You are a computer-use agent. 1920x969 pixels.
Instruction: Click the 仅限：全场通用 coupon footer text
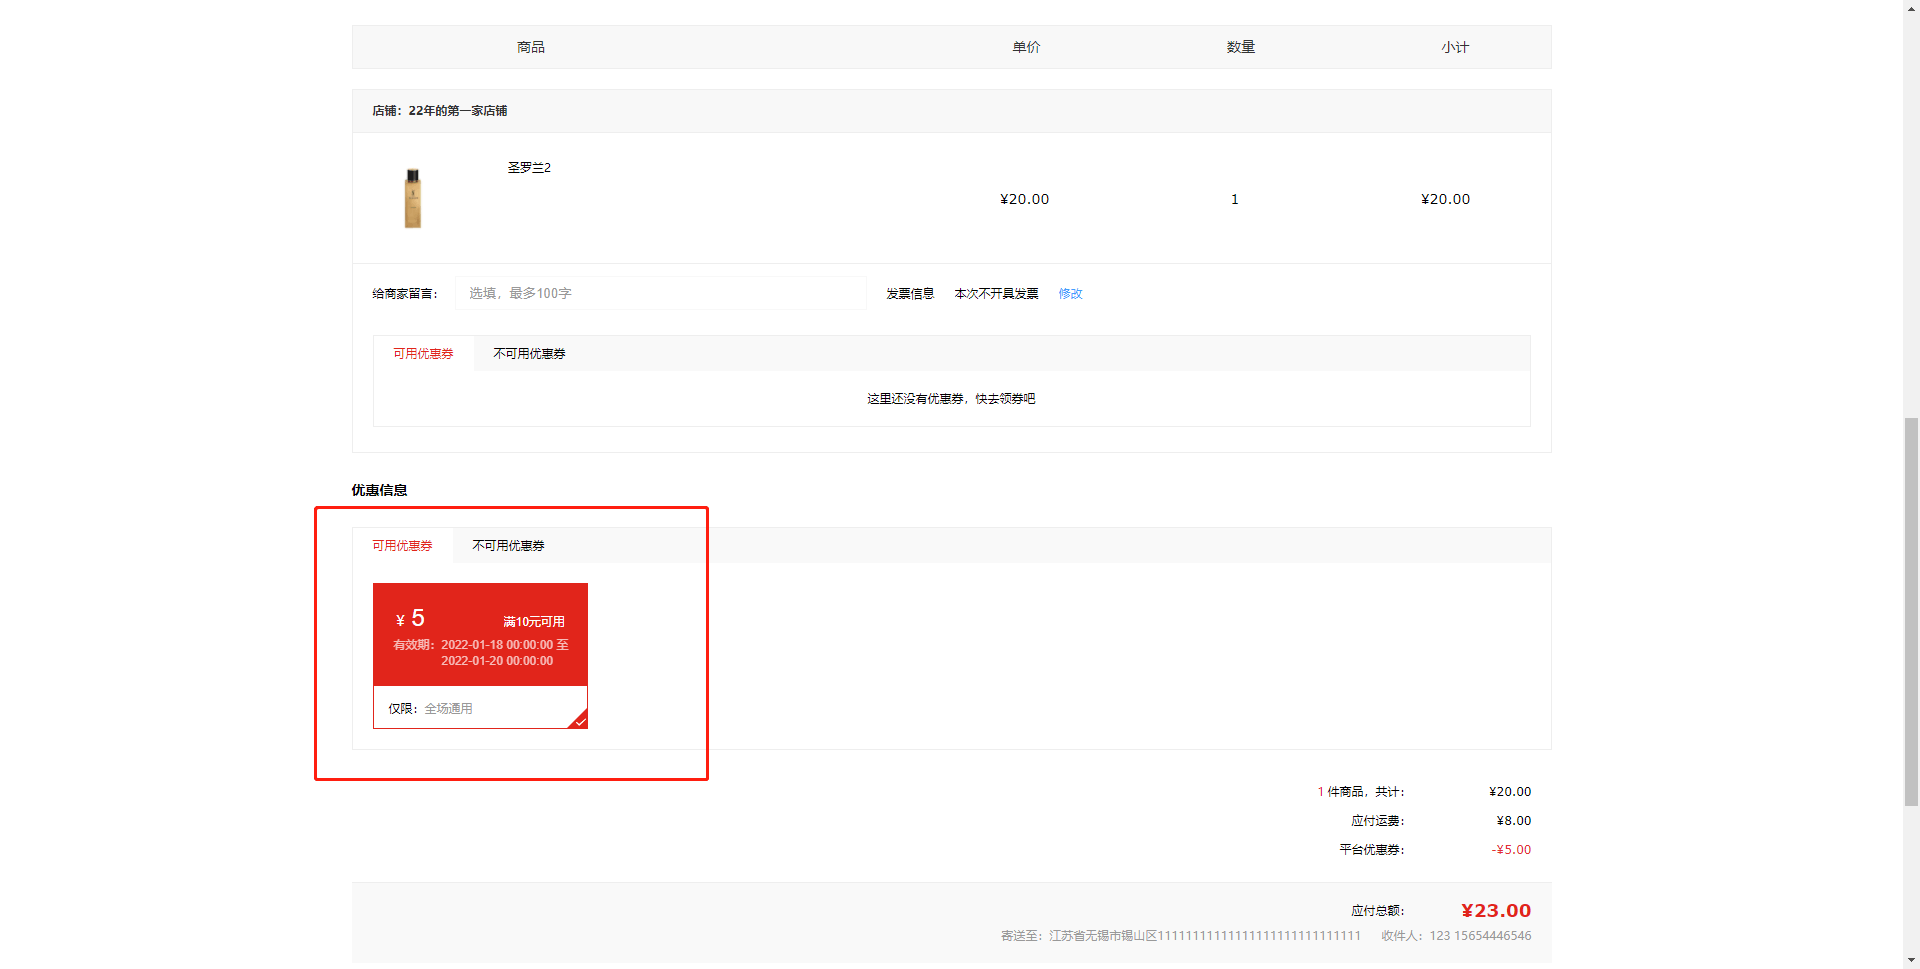click(430, 708)
